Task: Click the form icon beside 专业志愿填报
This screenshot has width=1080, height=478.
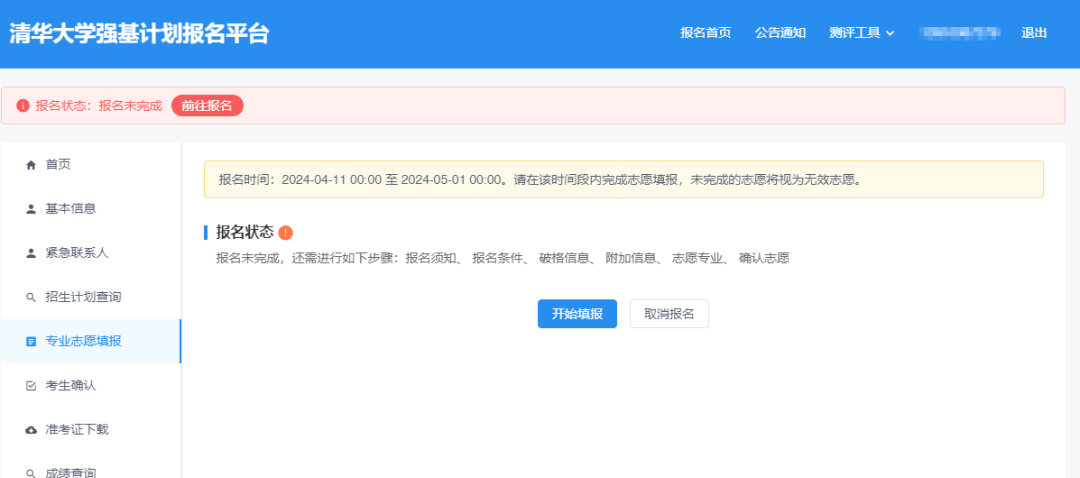Action: coord(30,342)
